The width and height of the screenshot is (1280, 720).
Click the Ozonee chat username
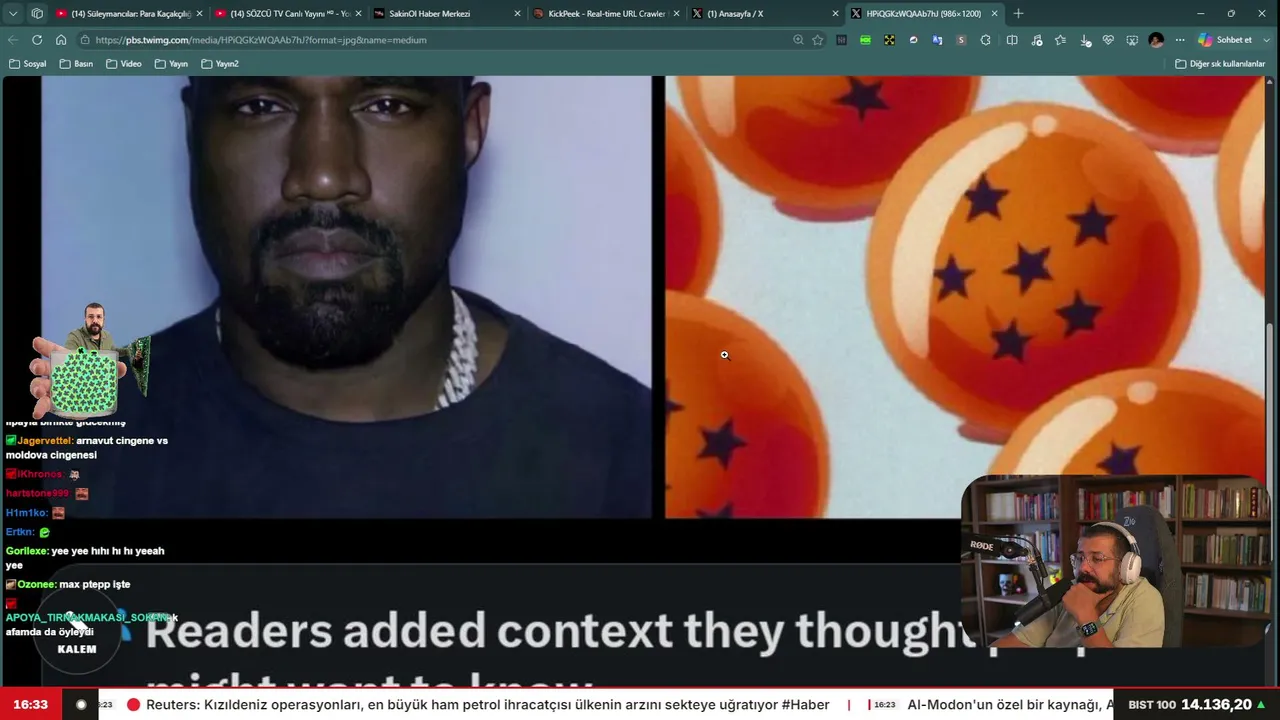click(x=36, y=584)
